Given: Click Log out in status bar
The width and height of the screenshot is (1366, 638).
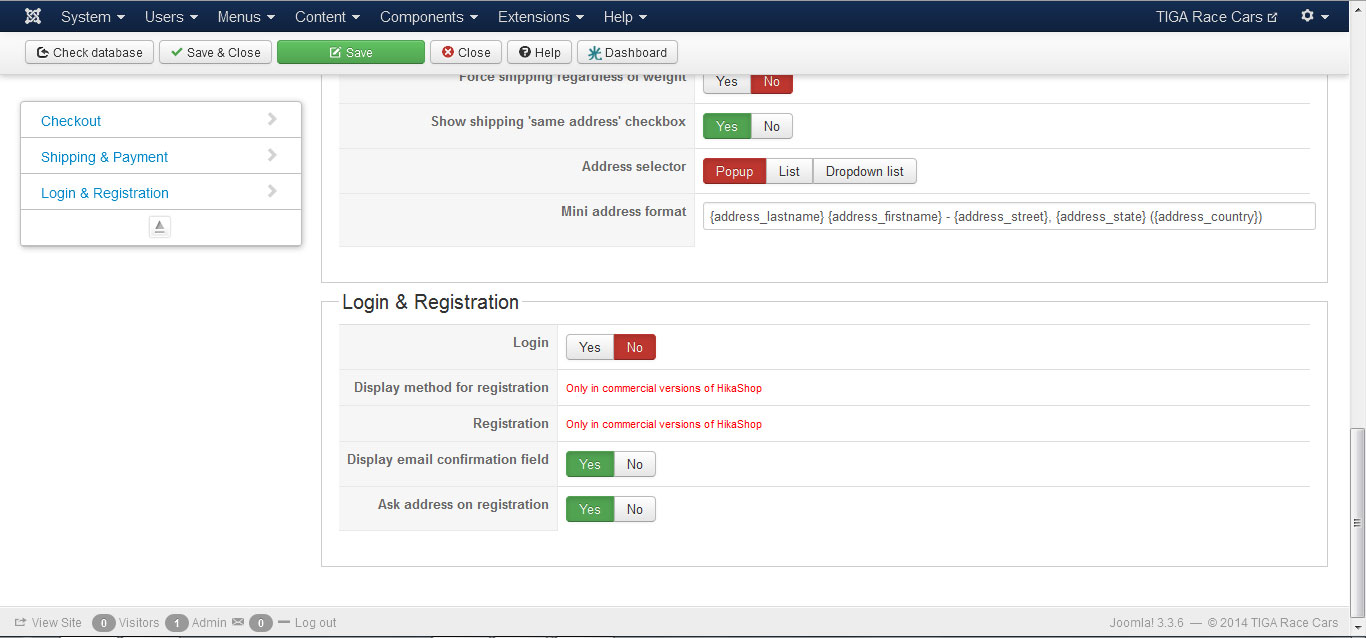Looking at the screenshot, I should click(x=315, y=622).
